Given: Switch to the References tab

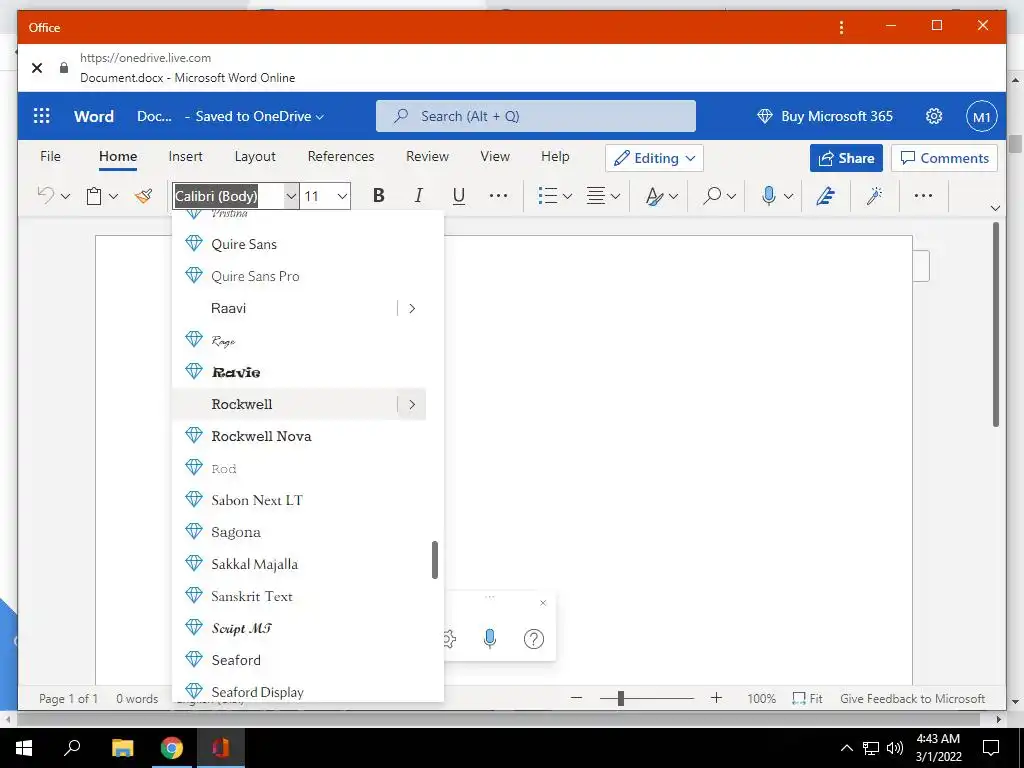Looking at the screenshot, I should [x=341, y=156].
